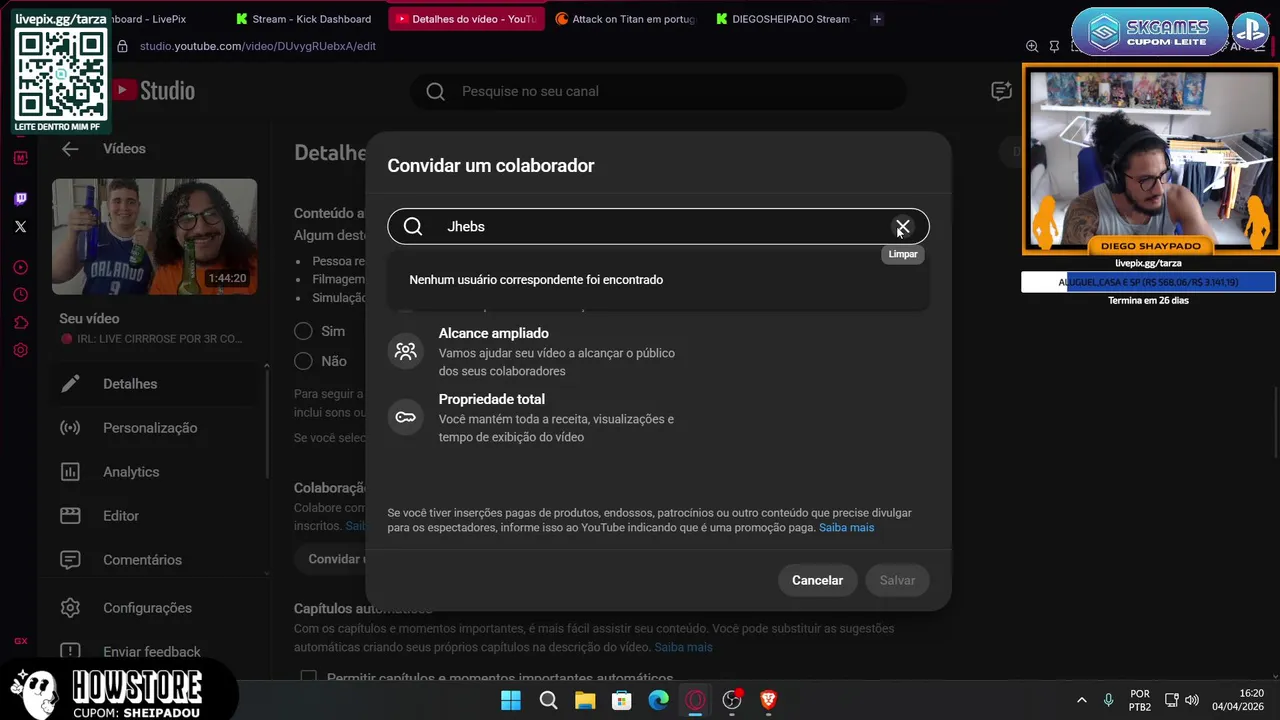Image resolution: width=1280 pixels, height=720 pixels.
Task: Cancel the invite collaborator dialog
Action: 817,580
